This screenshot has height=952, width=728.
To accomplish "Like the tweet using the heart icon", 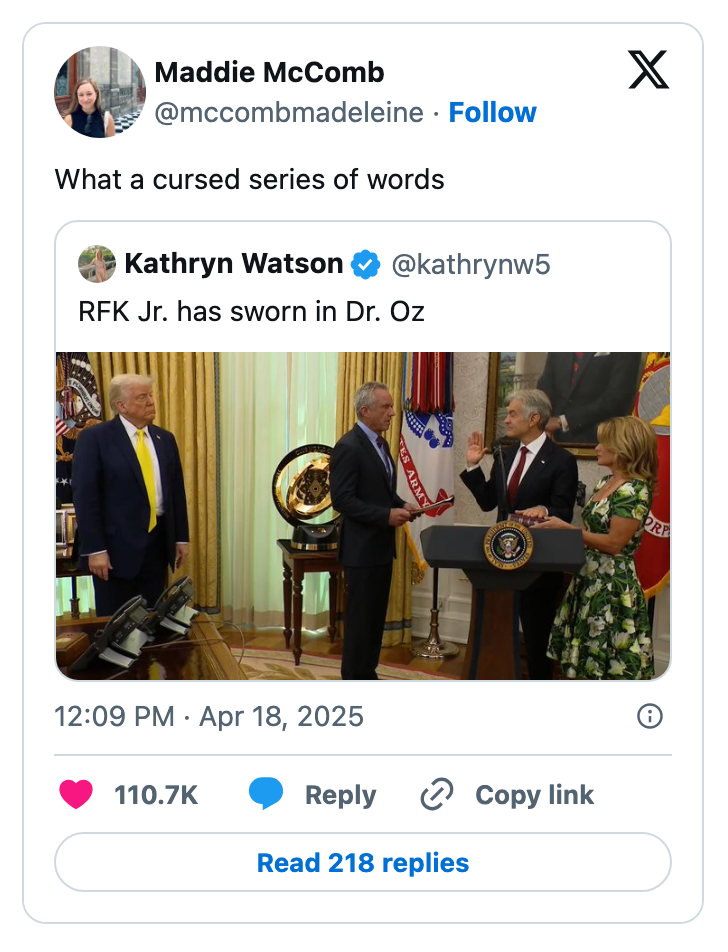I will [78, 795].
